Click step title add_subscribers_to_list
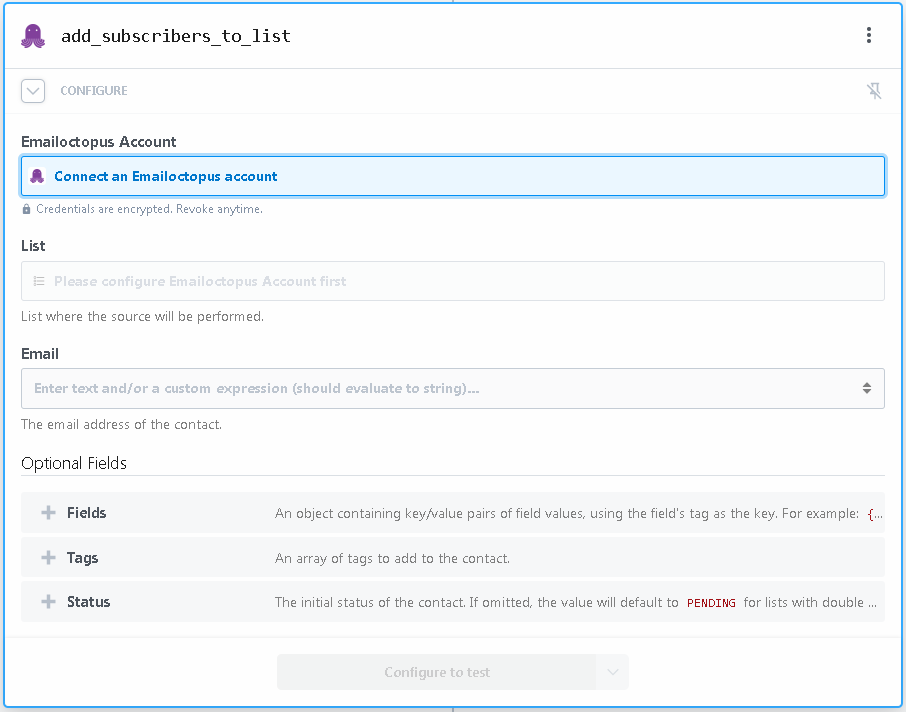 (x=176, y=36)
